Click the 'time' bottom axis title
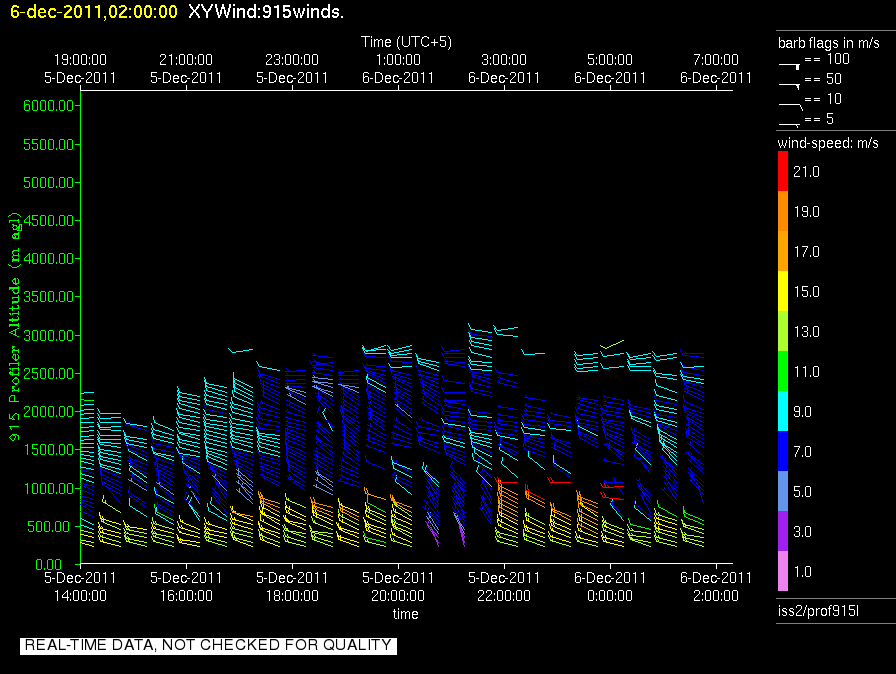Image resolution: width=896 pixels, height=674 pixels. click(x=405, y=614)
